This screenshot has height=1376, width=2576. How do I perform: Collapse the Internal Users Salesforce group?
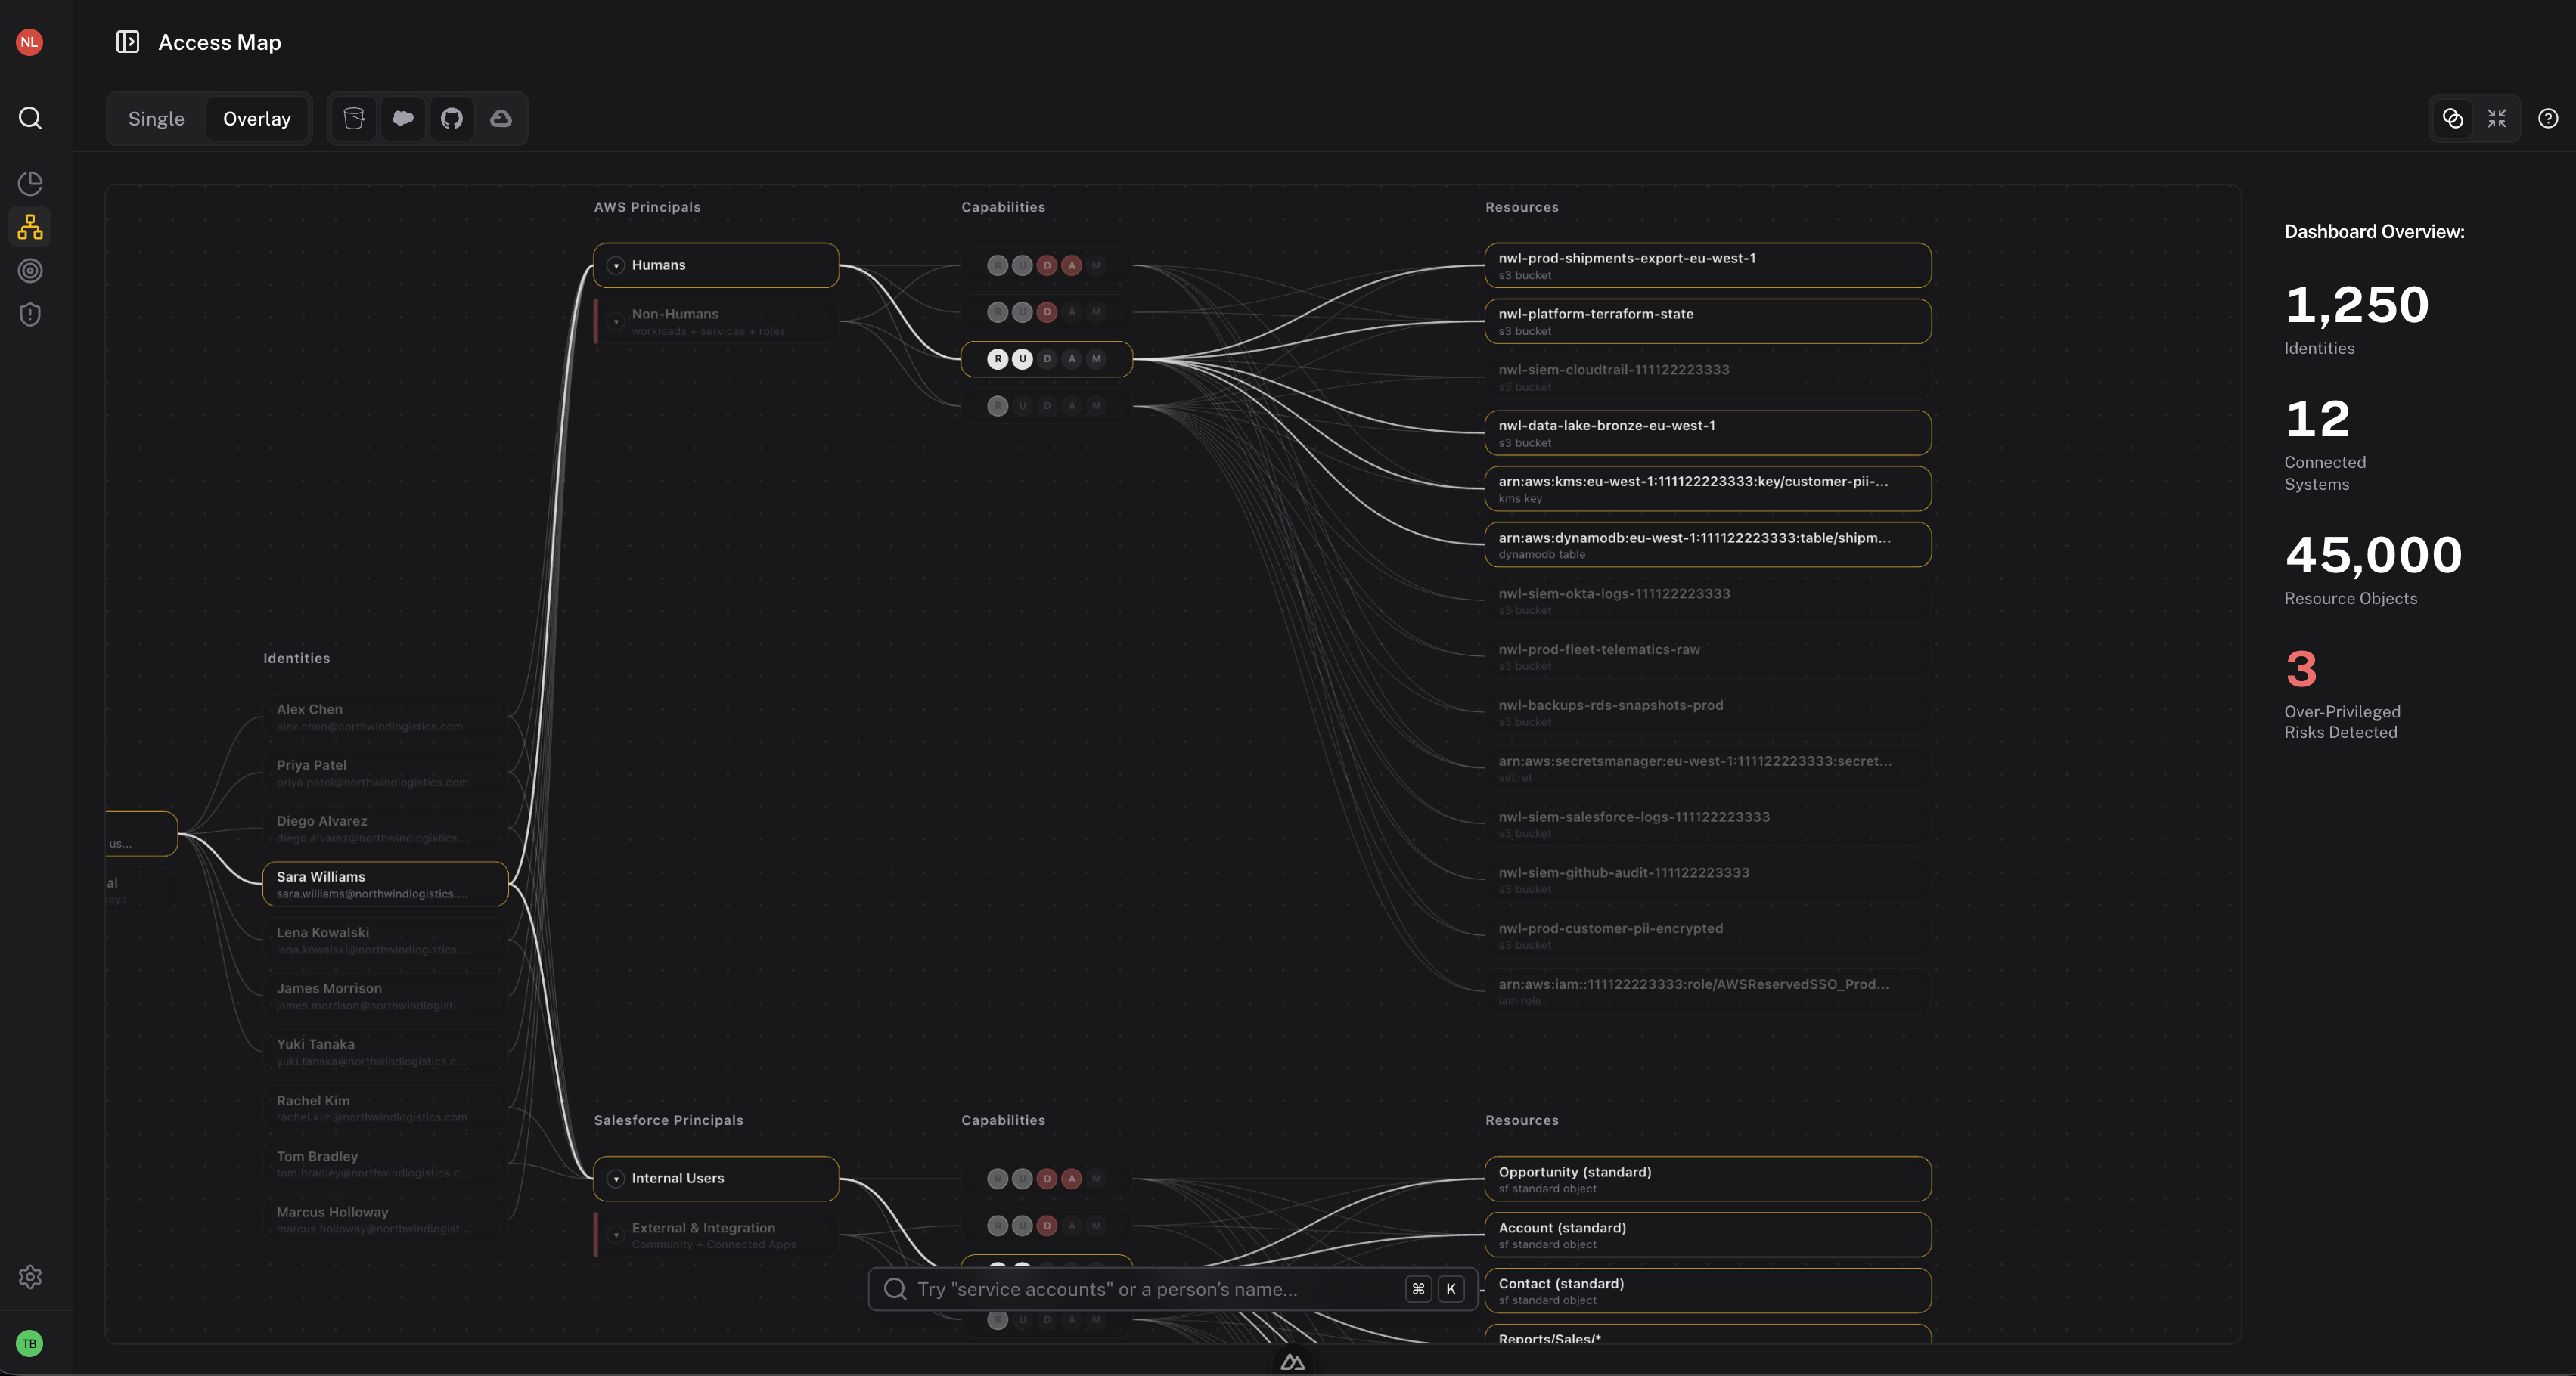pos(616,1180)
